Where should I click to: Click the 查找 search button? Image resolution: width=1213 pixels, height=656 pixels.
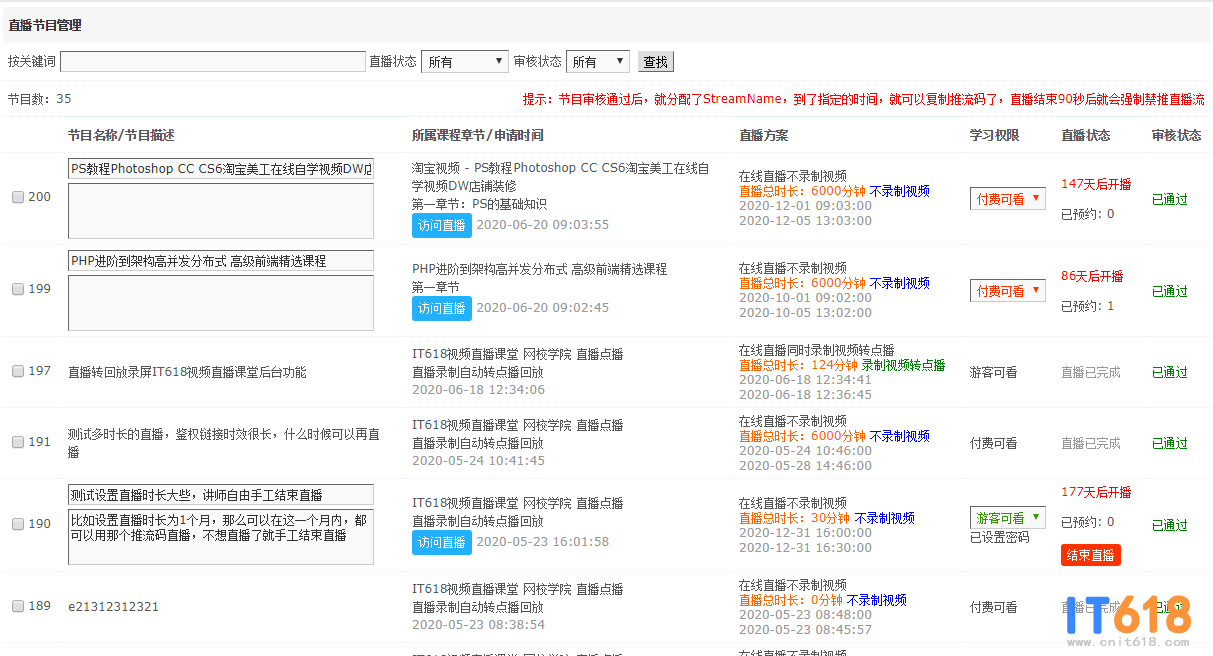[x=656, y=62]
